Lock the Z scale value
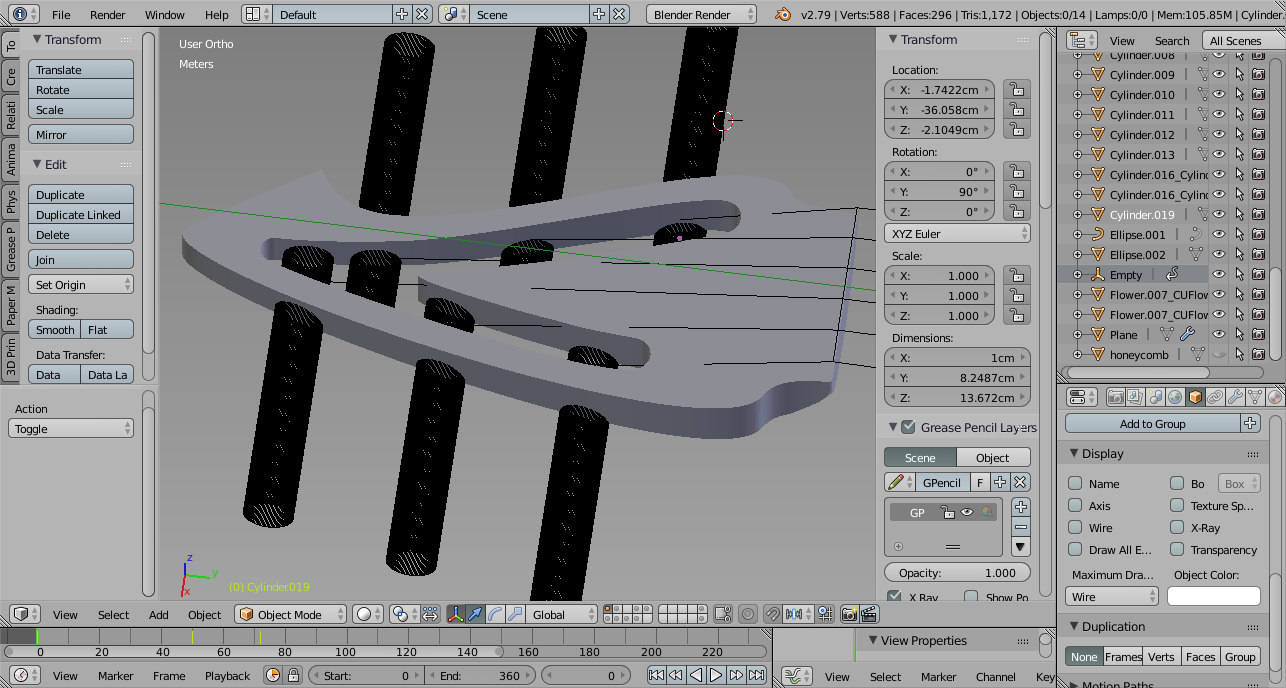Screen dimensions: 1286x688 click(x=1016, y=315)
